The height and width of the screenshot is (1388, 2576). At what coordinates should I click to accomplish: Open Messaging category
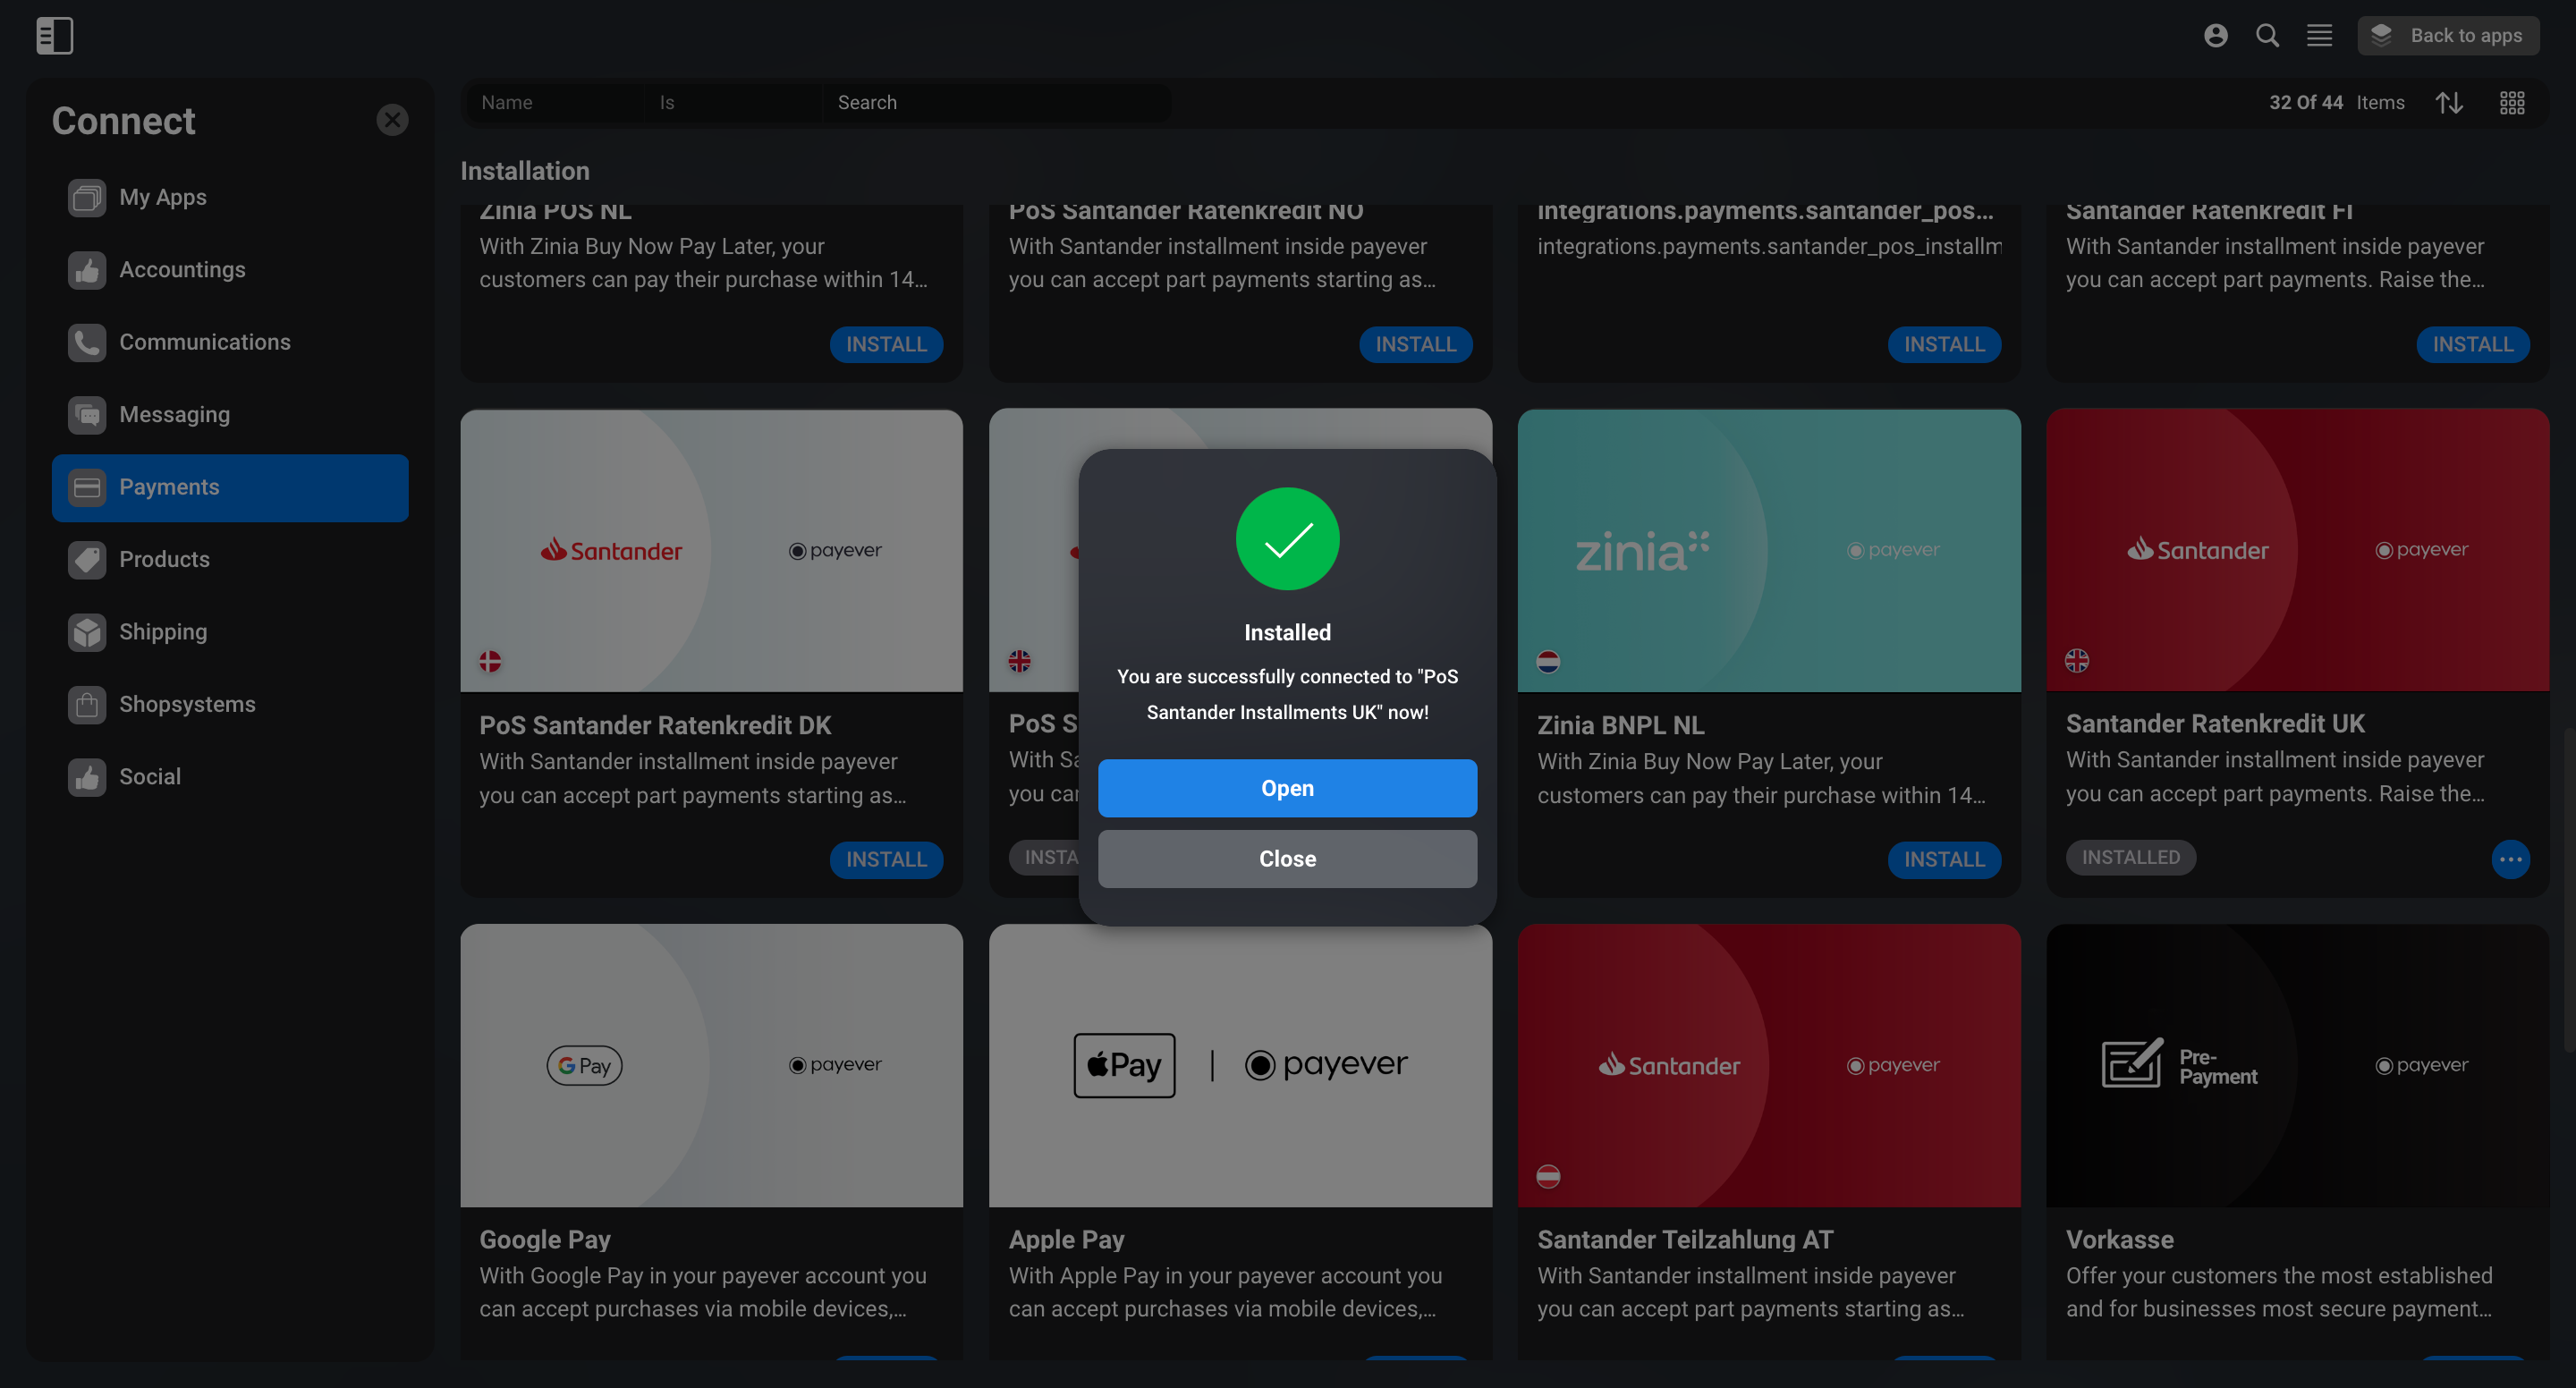[230, 415]
